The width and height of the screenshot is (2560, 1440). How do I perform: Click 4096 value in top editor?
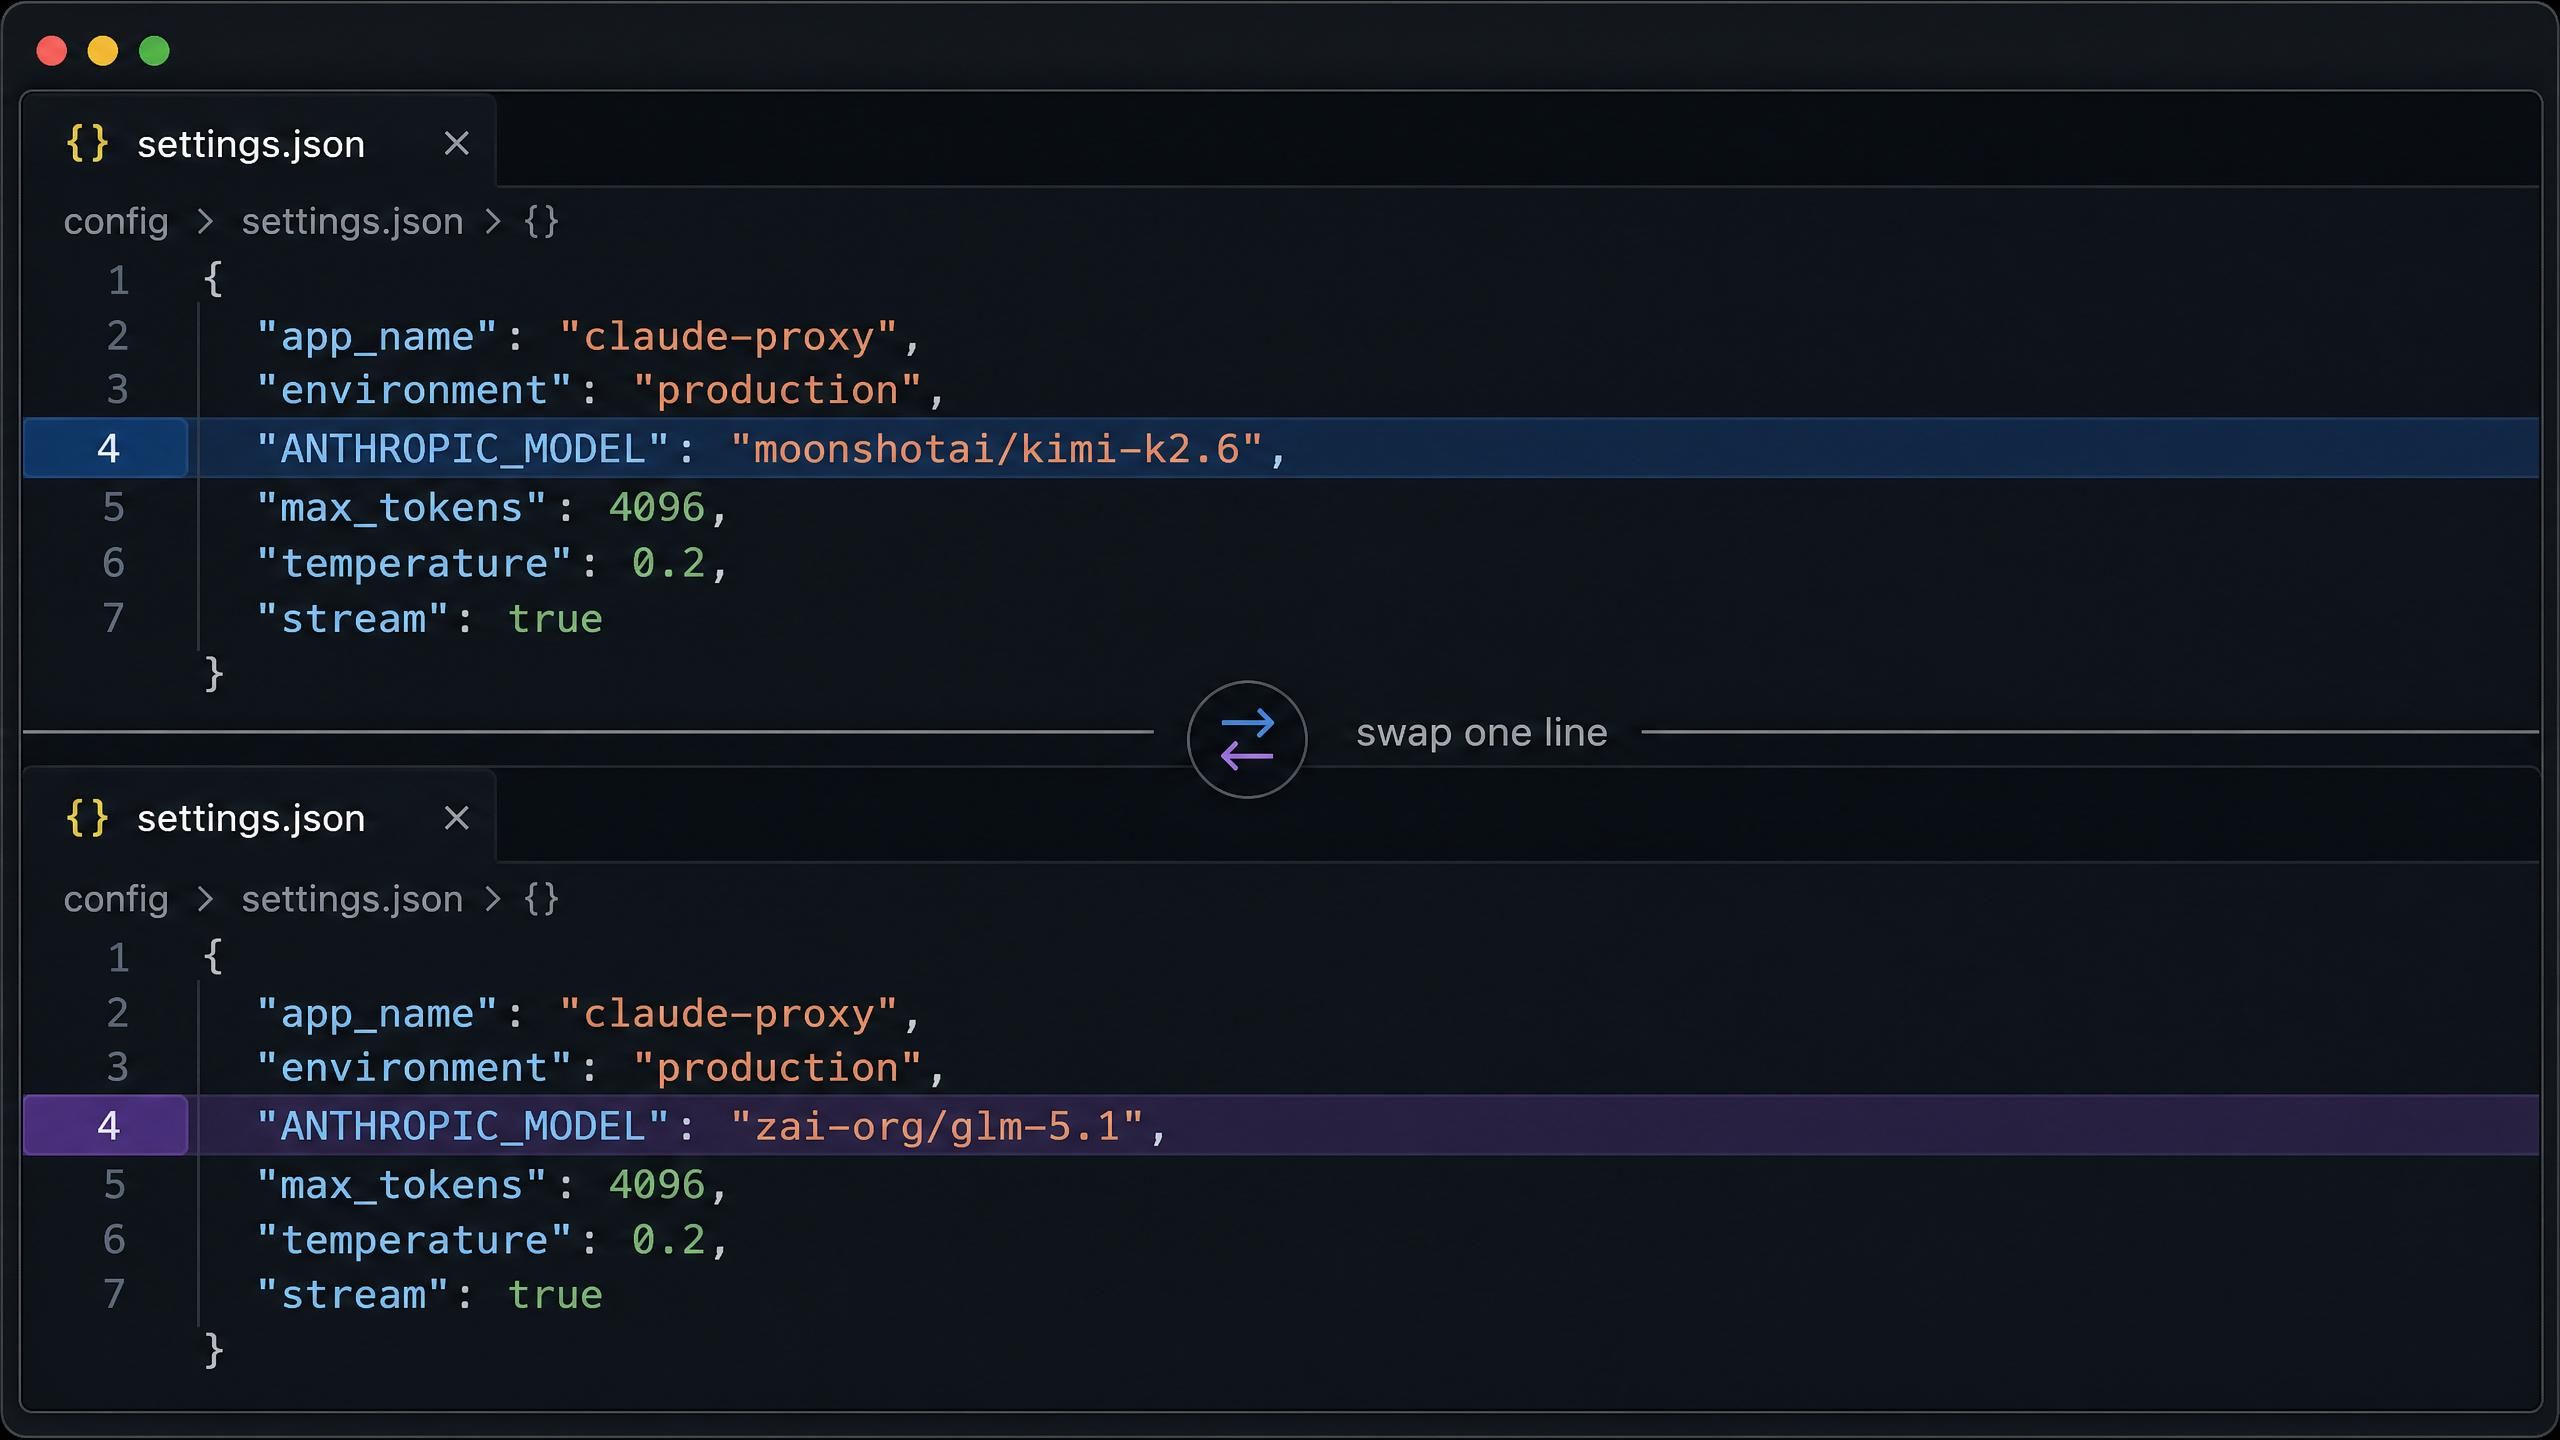(x=657, y=508)
